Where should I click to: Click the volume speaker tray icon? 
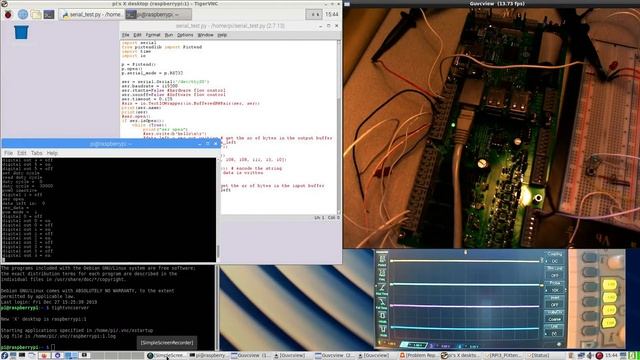(590, 356)
